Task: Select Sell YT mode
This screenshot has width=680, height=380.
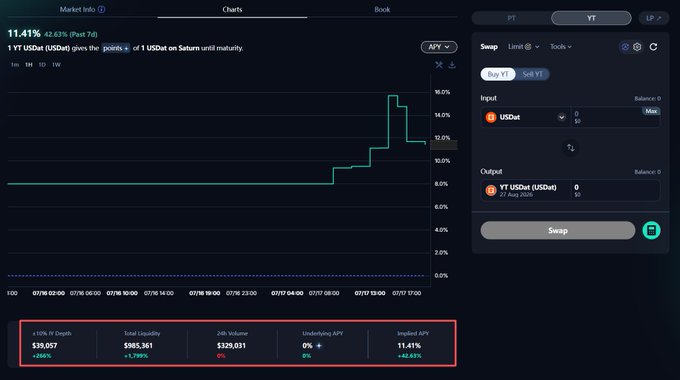Action: click(533, 74)
